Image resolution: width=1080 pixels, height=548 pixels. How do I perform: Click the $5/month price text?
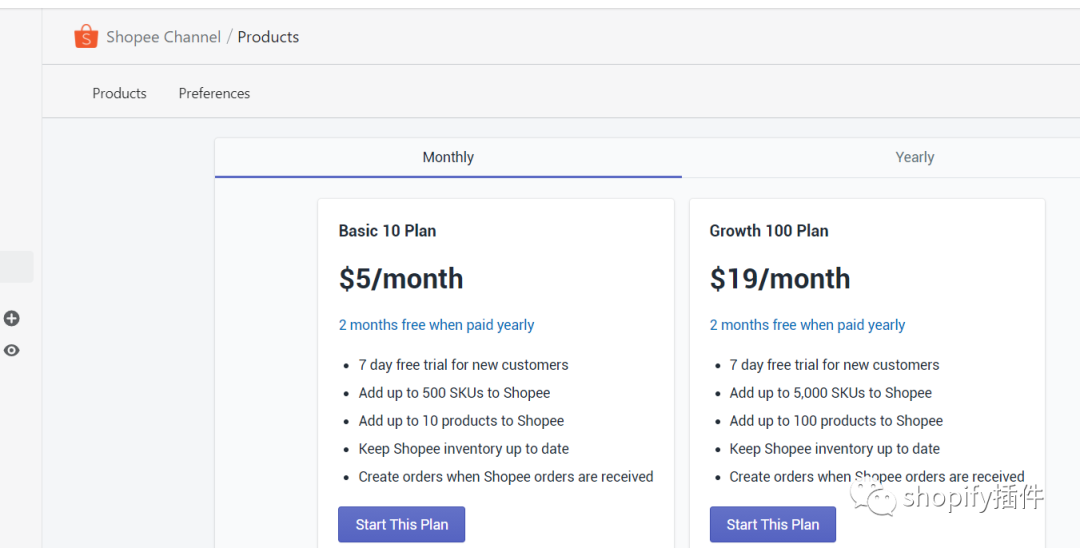point(400,279)
